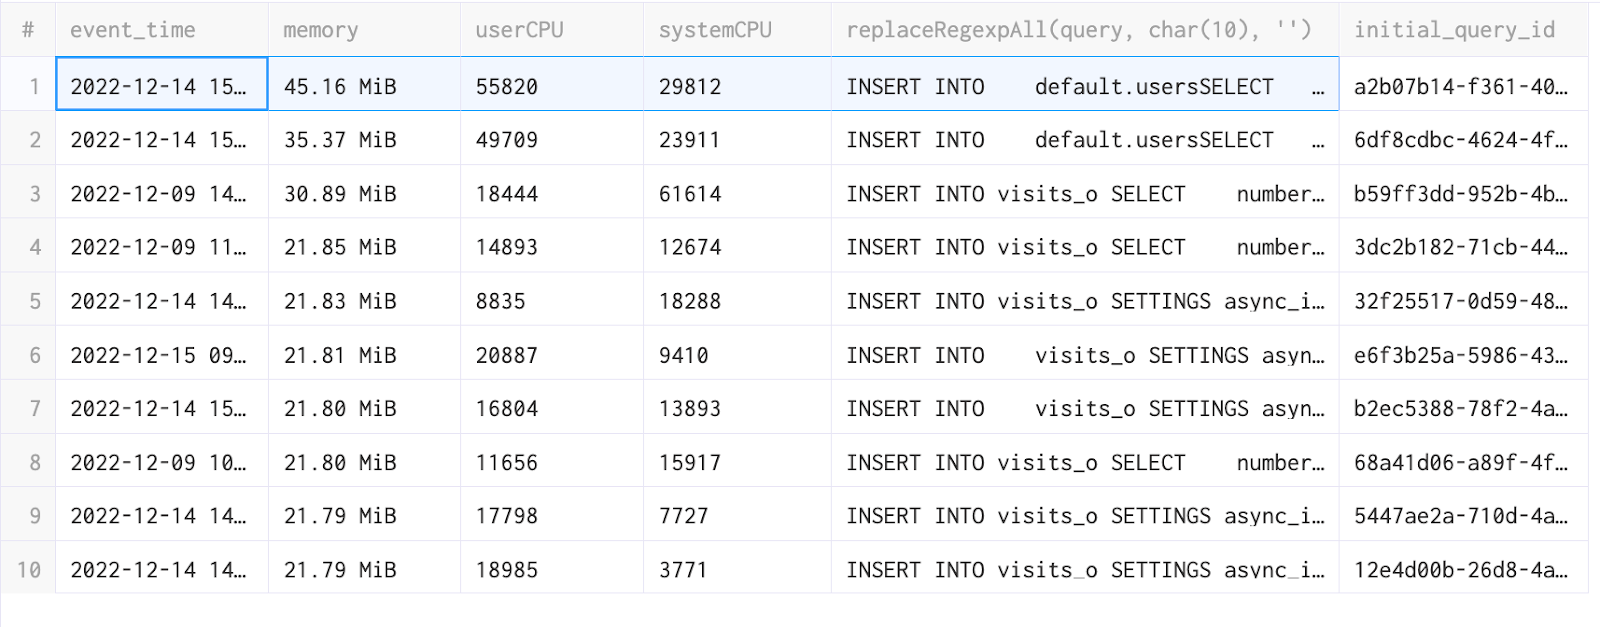Select the 45.16 MiB memory cell
The height and width of the screenshot is (627, 1600).
[x=340, y=87]
